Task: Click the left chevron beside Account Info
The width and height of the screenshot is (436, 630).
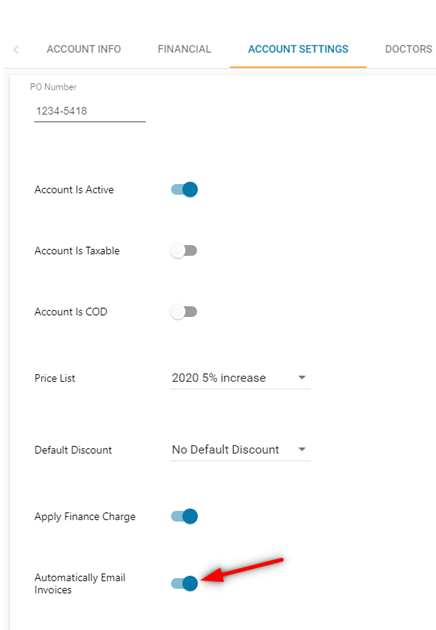Action: click(16, 49)
